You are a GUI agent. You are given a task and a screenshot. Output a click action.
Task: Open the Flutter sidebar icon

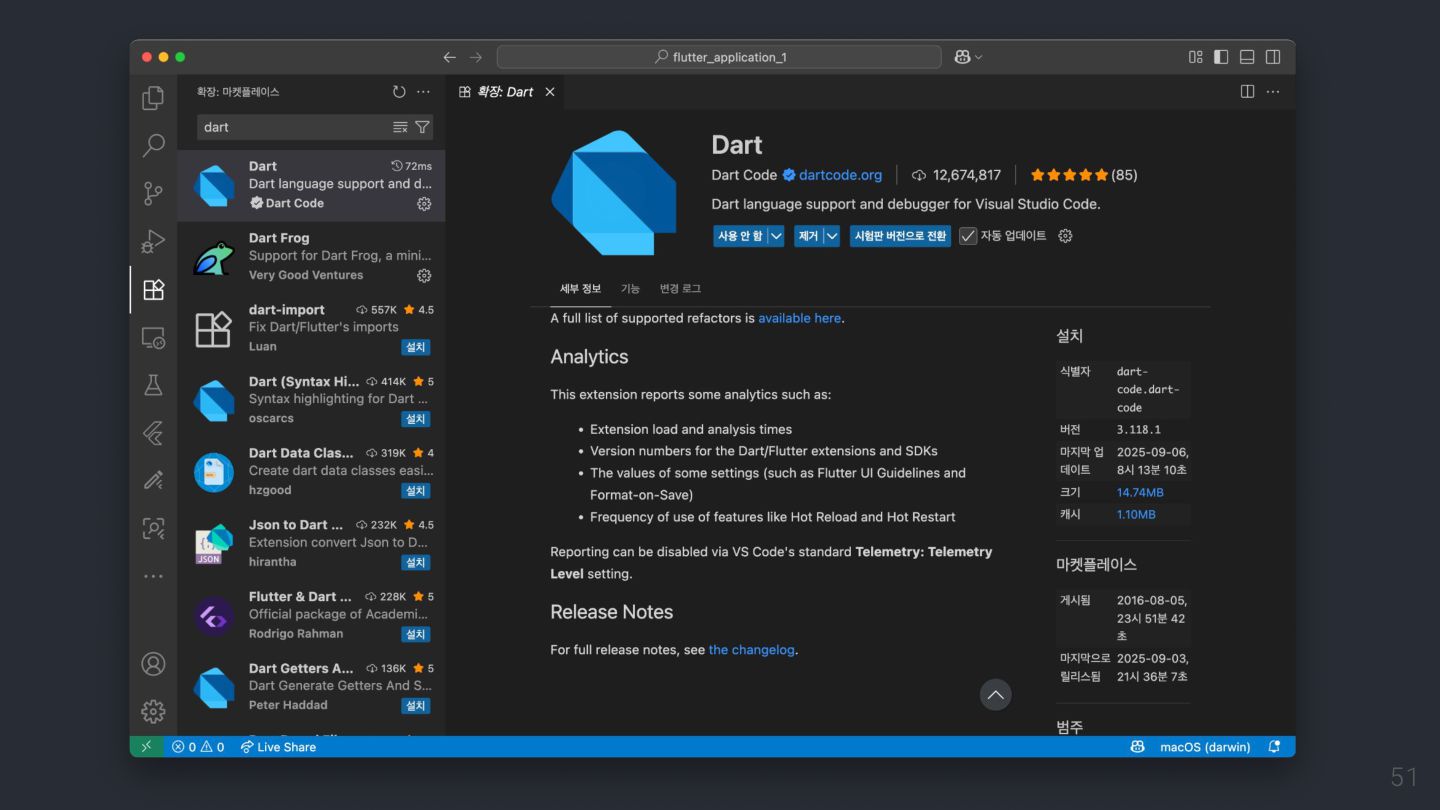point(153,433)
